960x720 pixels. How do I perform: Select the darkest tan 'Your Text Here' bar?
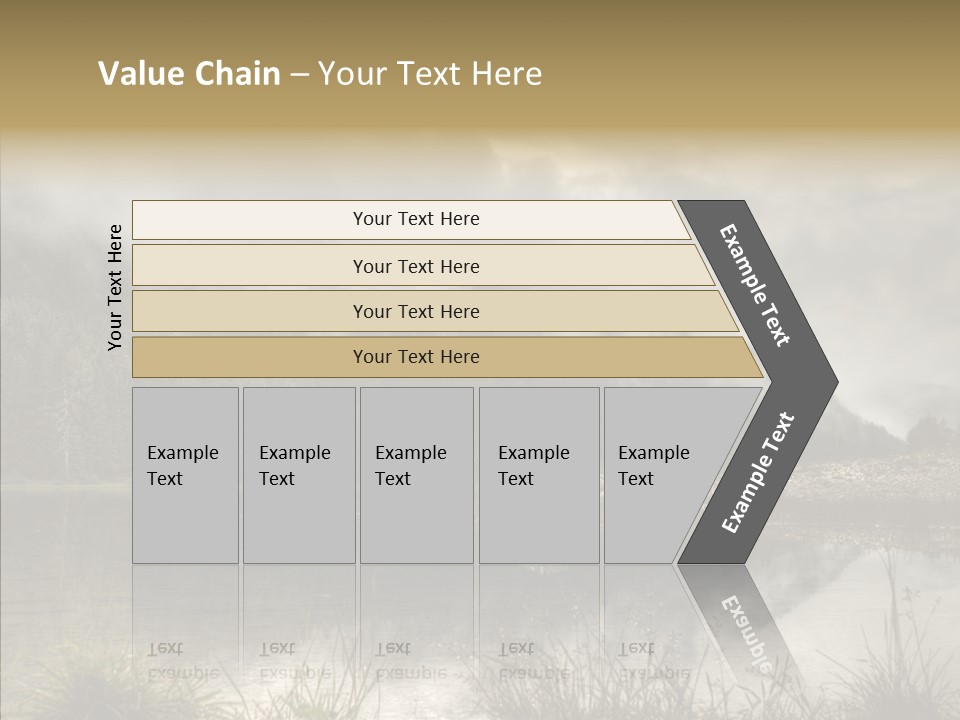[415, 357]
